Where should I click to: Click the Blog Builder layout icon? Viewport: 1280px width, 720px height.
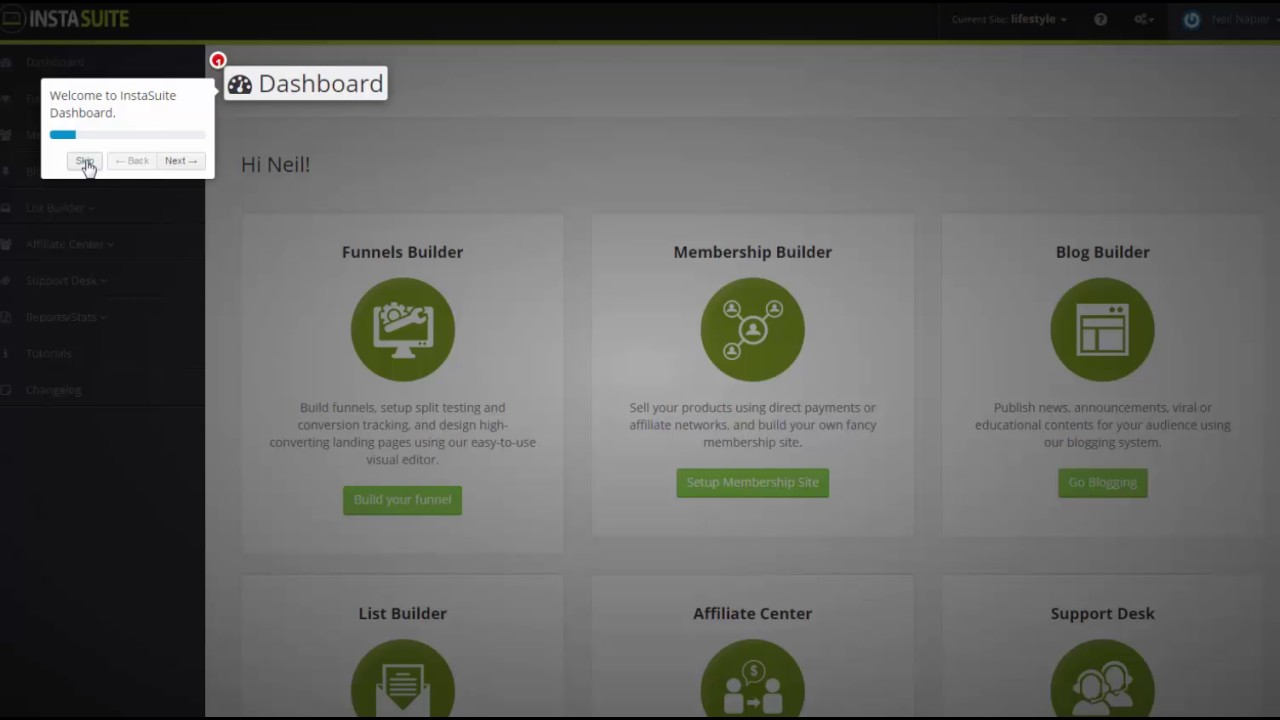pos(1103,329)
